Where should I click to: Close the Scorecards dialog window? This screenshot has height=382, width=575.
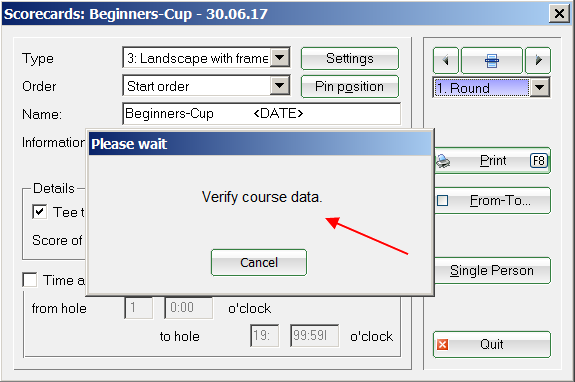point(559,14)
